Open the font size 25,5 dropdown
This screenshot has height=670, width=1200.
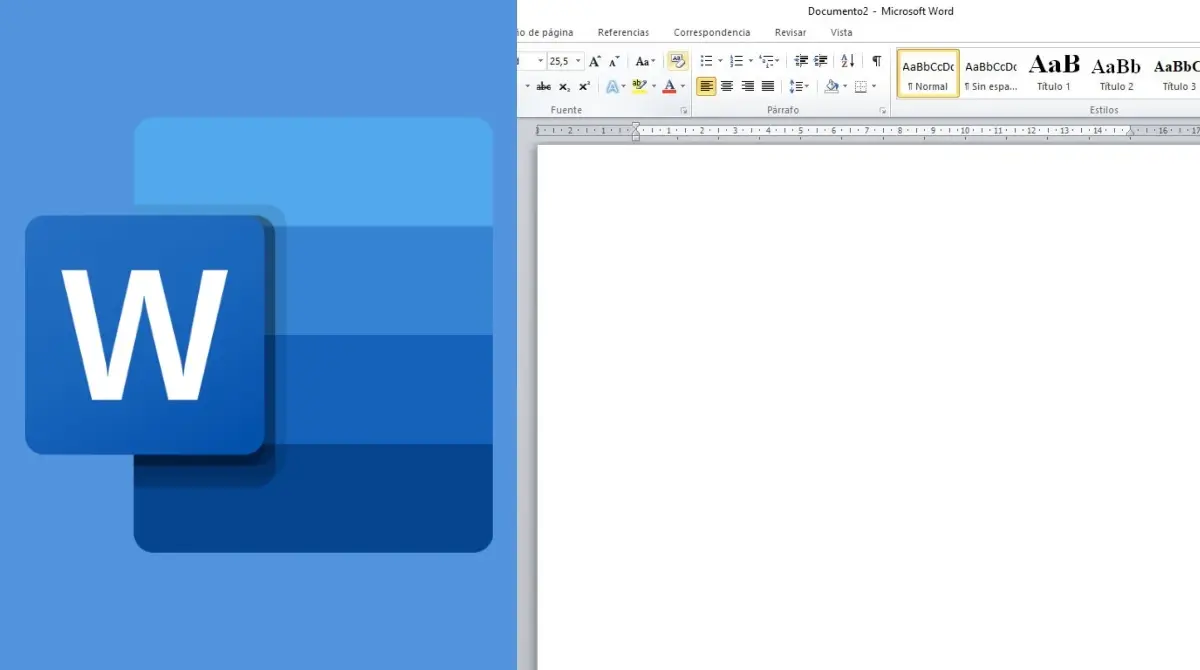pyautogui.click(x=578, y=61)
